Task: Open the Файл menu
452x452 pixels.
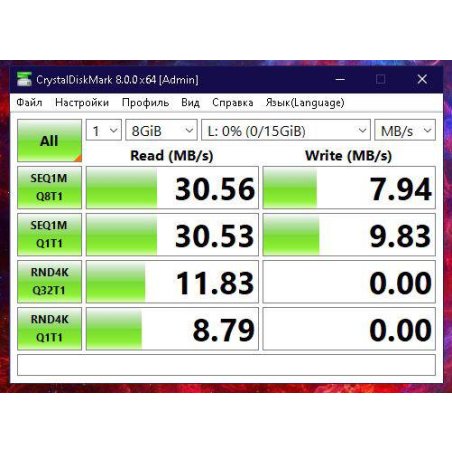Action: 29,102
